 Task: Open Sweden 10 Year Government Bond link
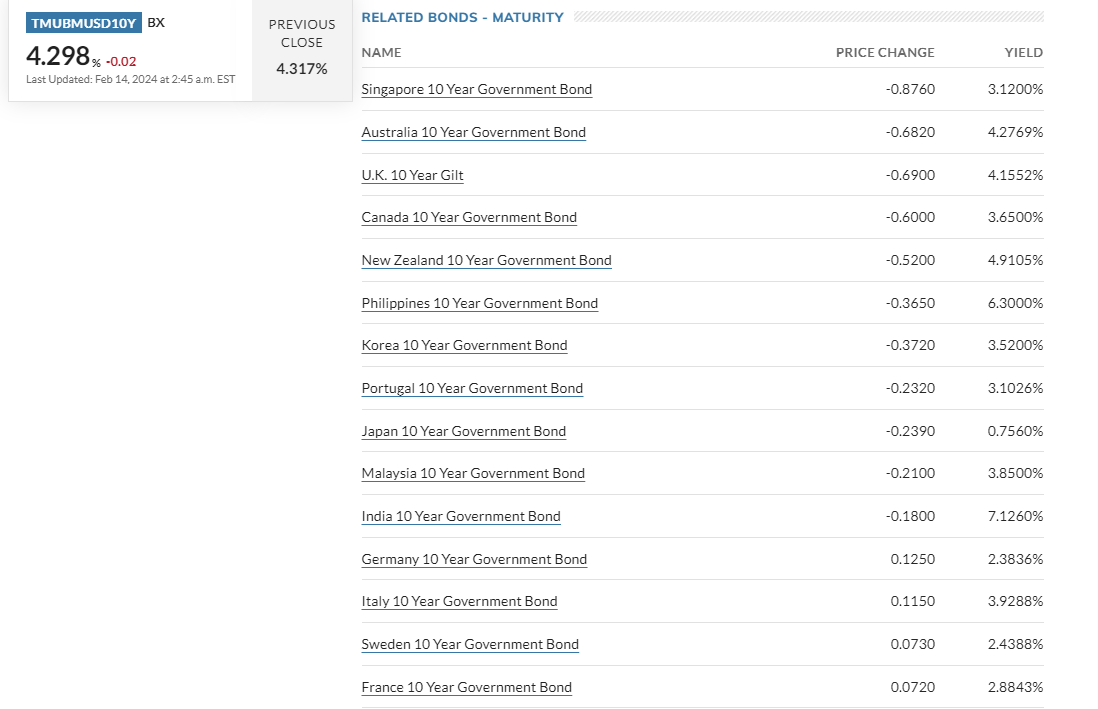pos(470,644)
